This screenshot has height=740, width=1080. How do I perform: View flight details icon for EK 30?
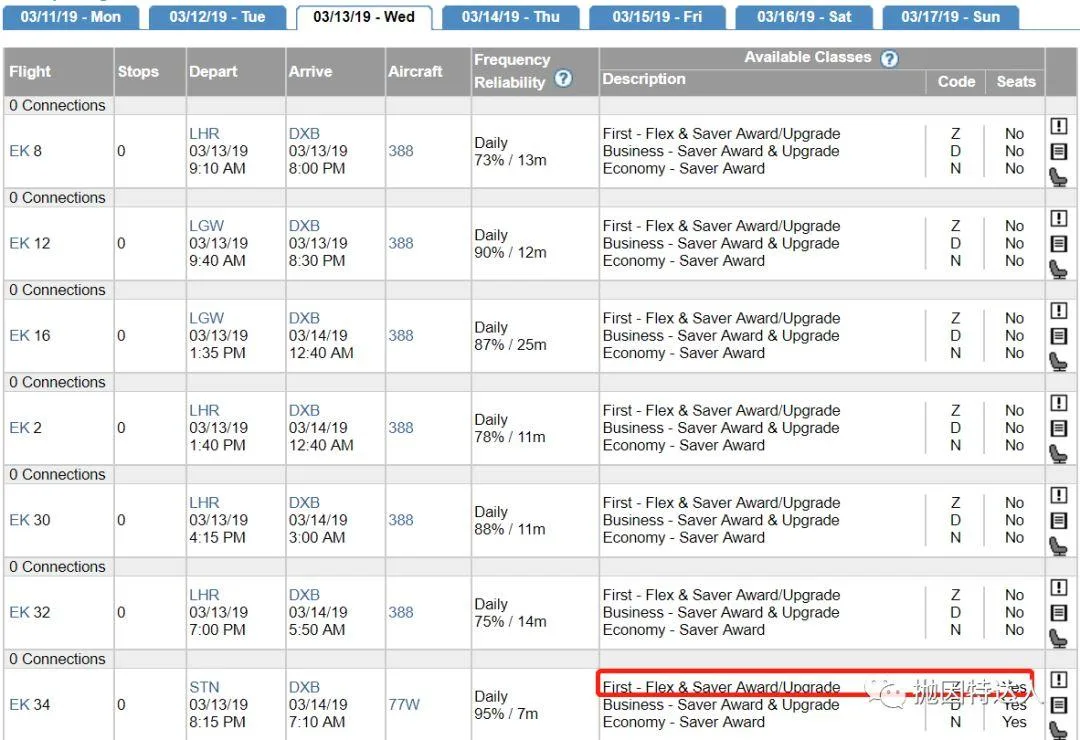1059,520
